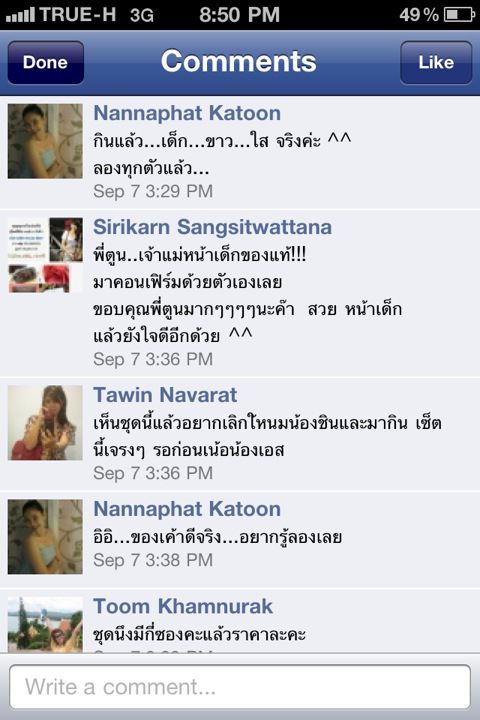Open the Toom Khamnurak name link

(183, 606)
